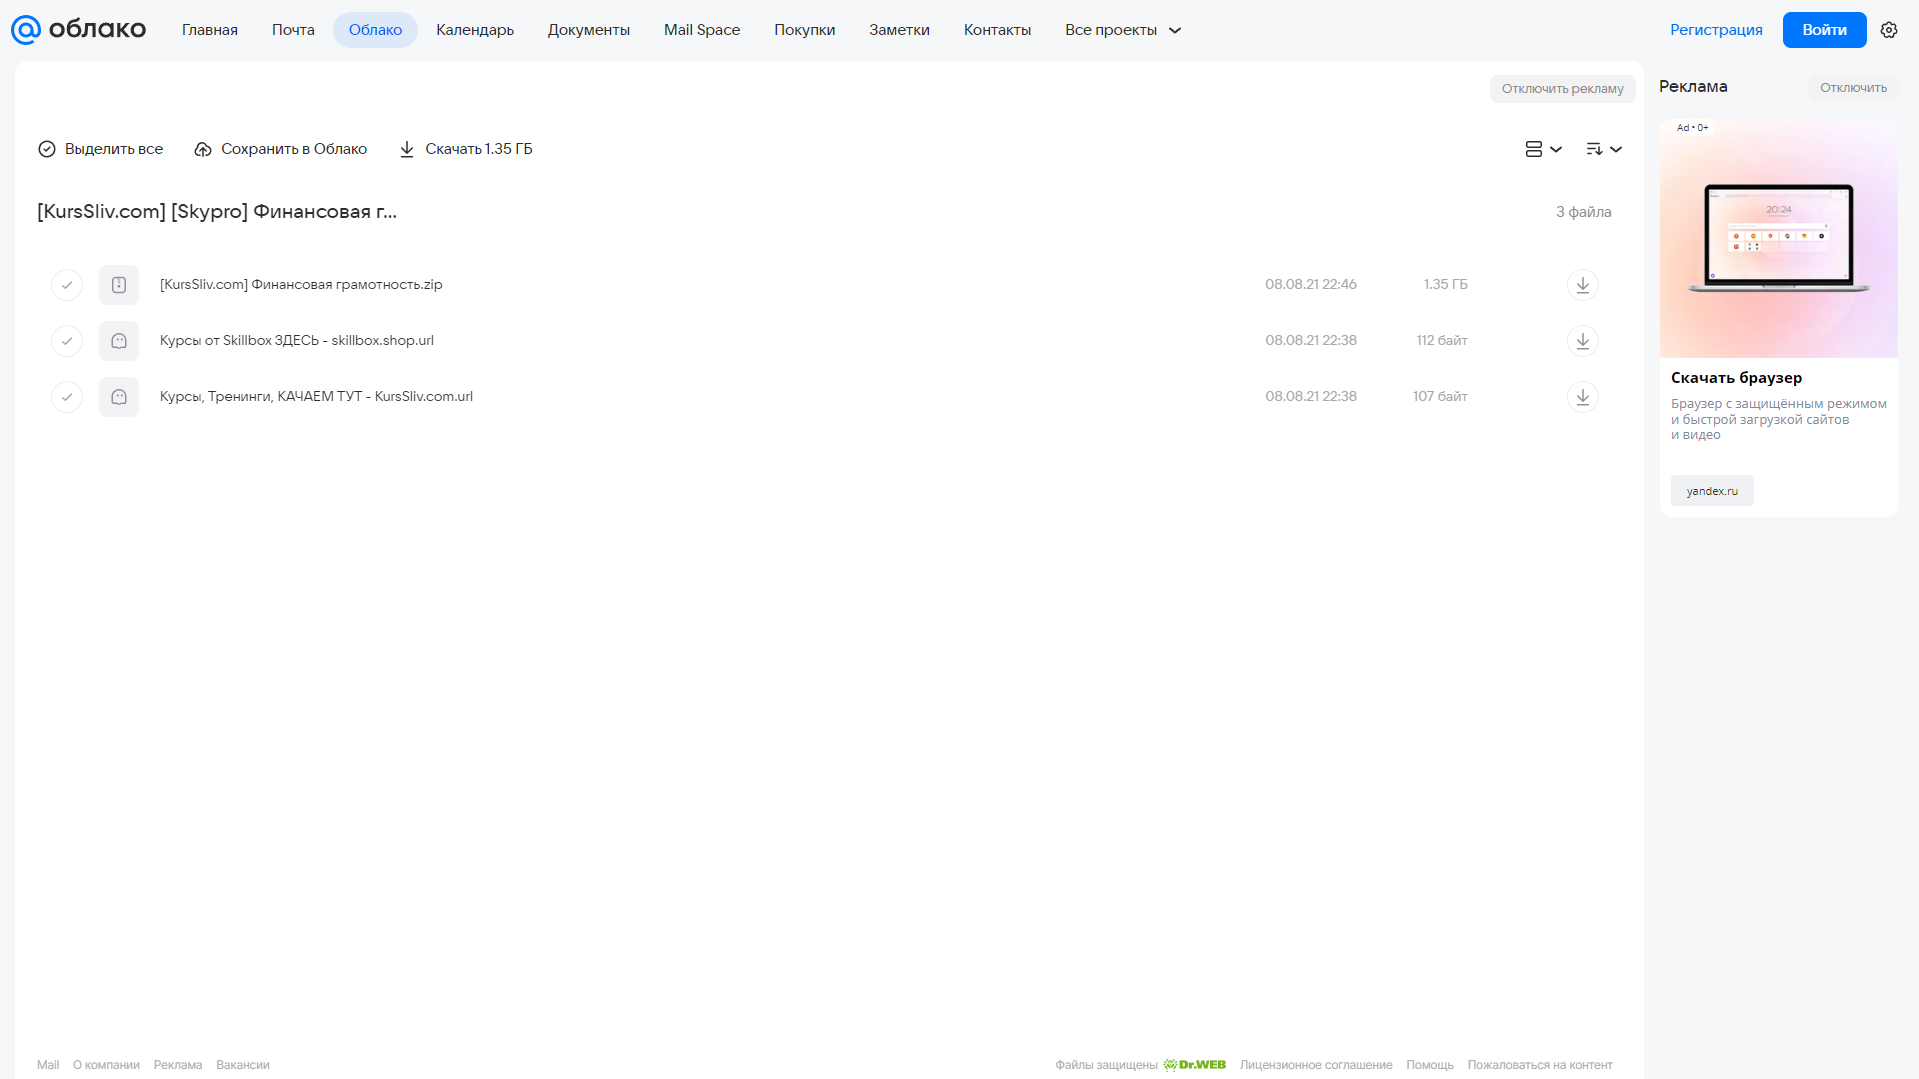Expand the view mode dropdown

pyautogui.click(x=1543, y=149)
